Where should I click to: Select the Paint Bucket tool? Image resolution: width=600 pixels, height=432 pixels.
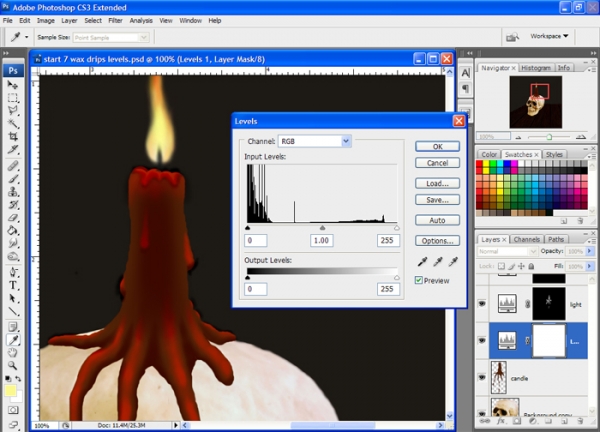click(x=13, y=230)
